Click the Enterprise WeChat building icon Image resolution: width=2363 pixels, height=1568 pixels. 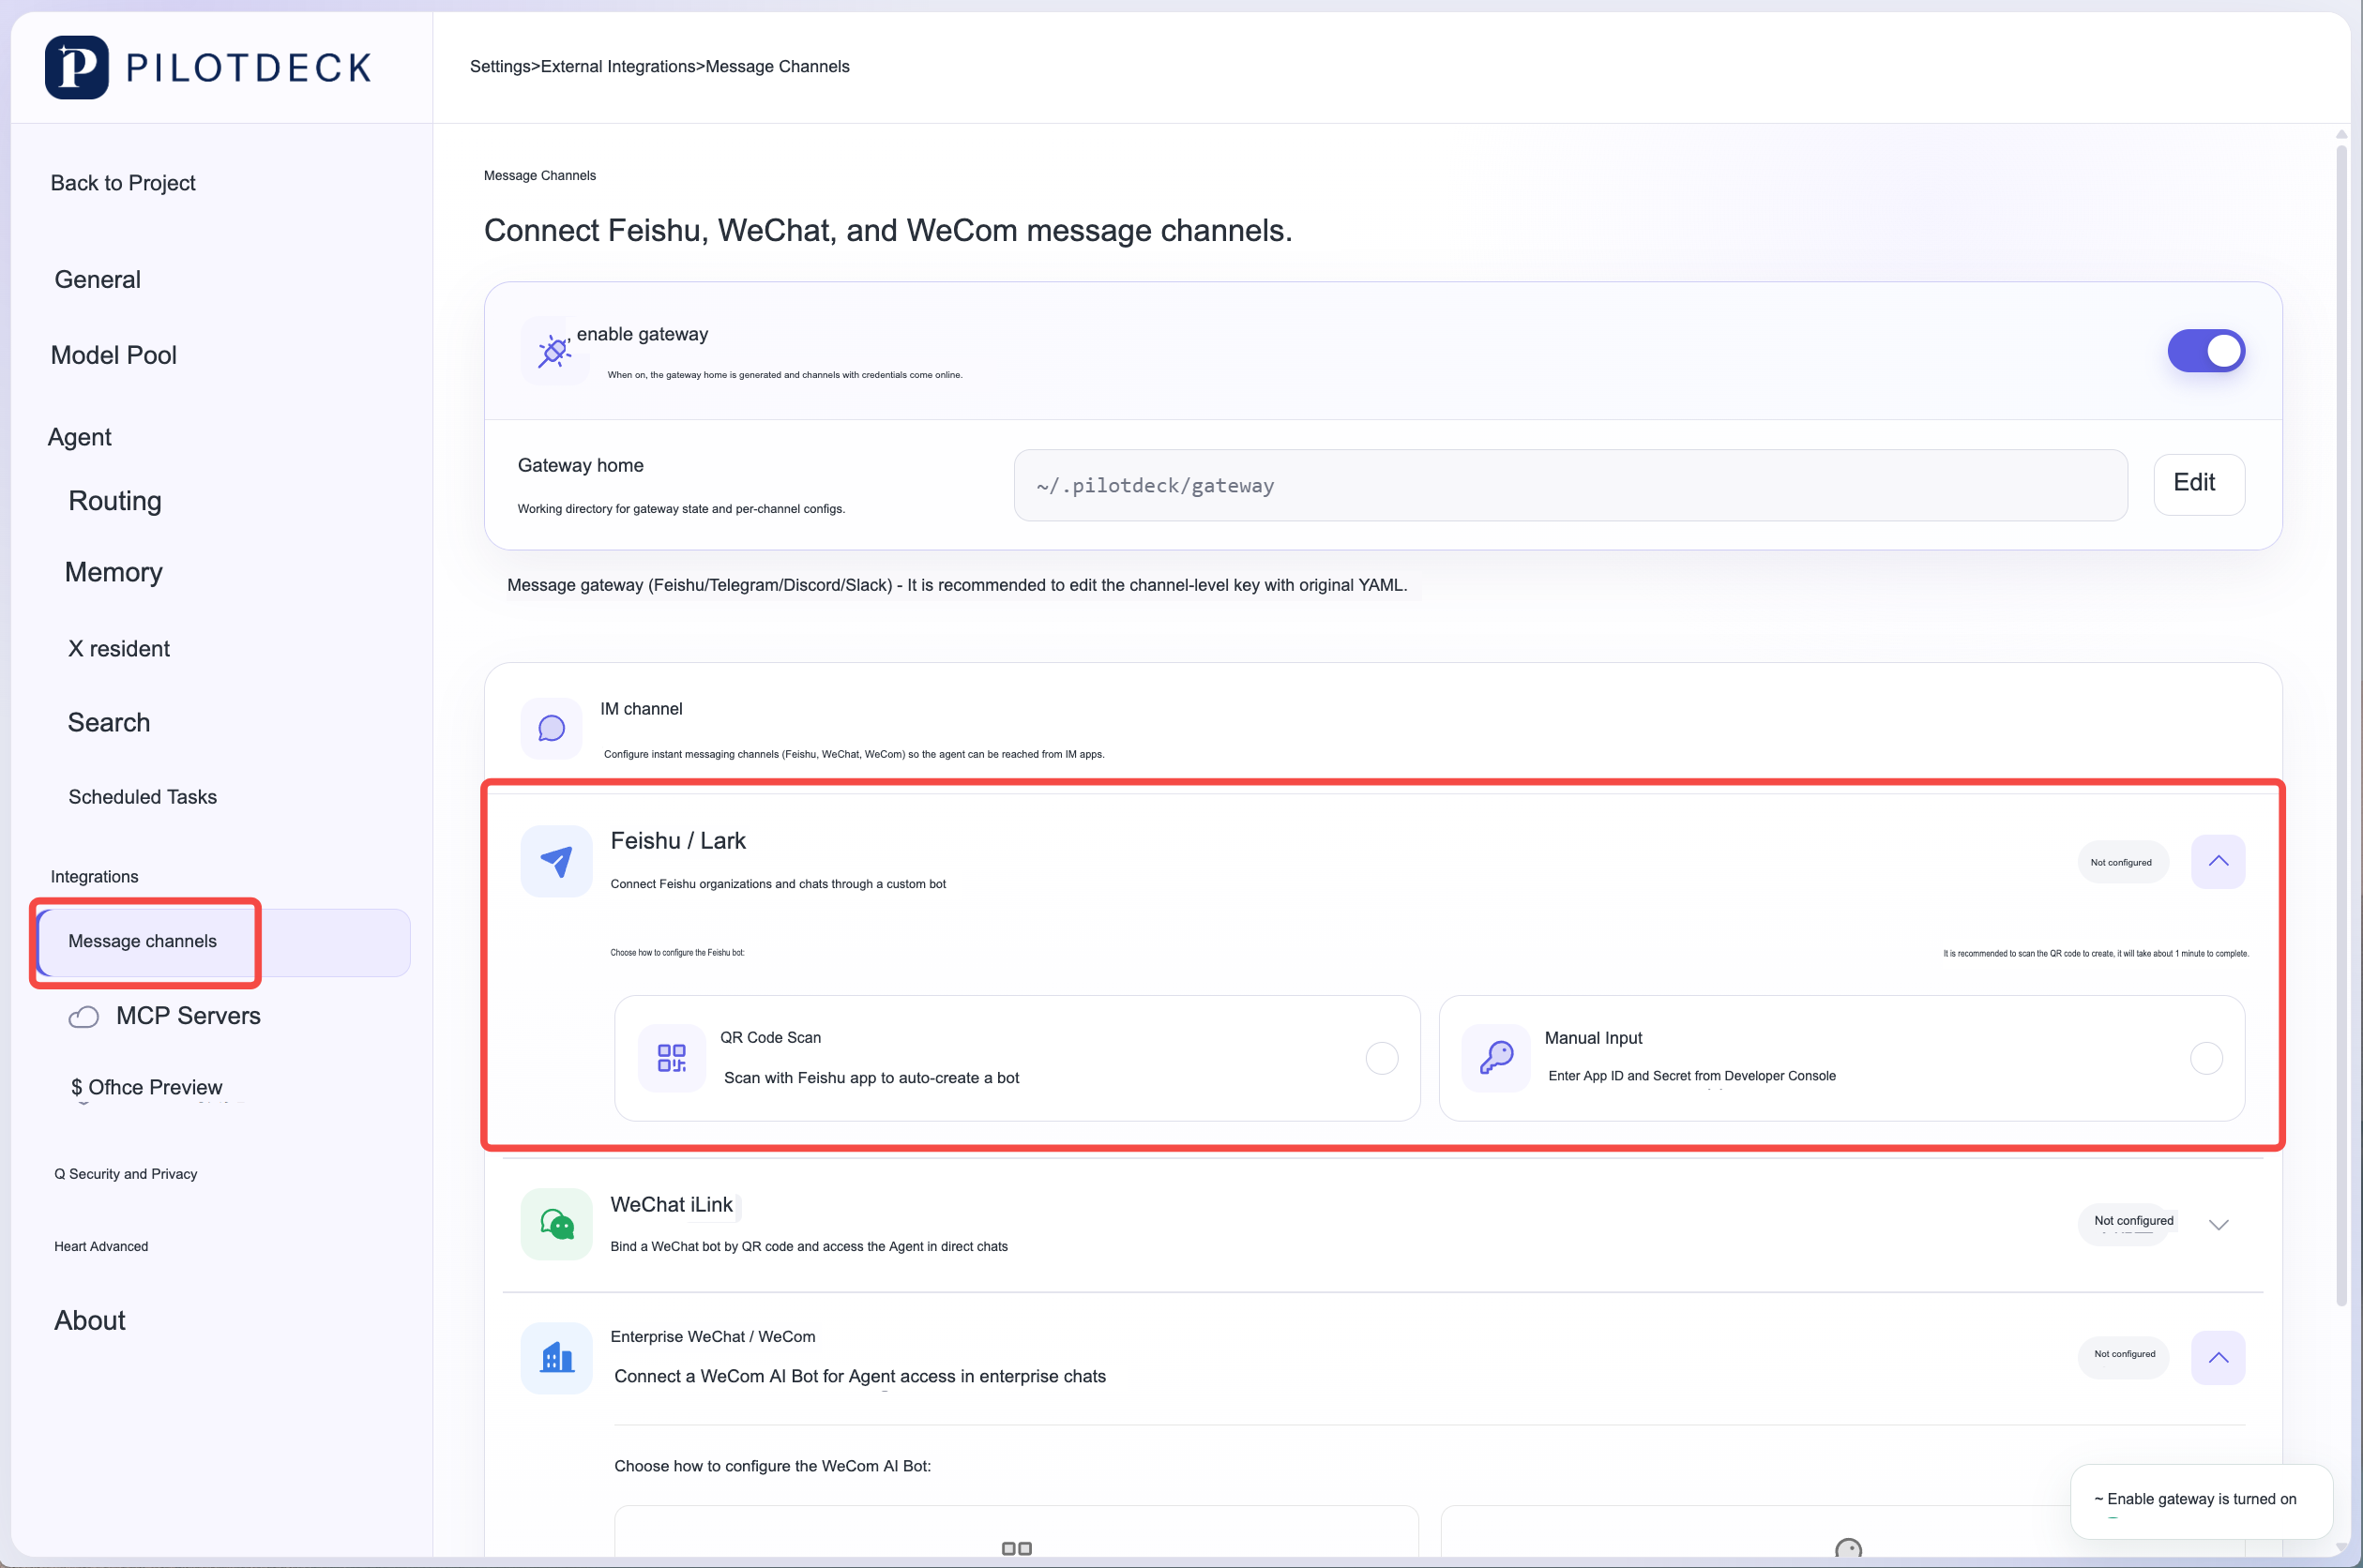[x=556, y=1357]
